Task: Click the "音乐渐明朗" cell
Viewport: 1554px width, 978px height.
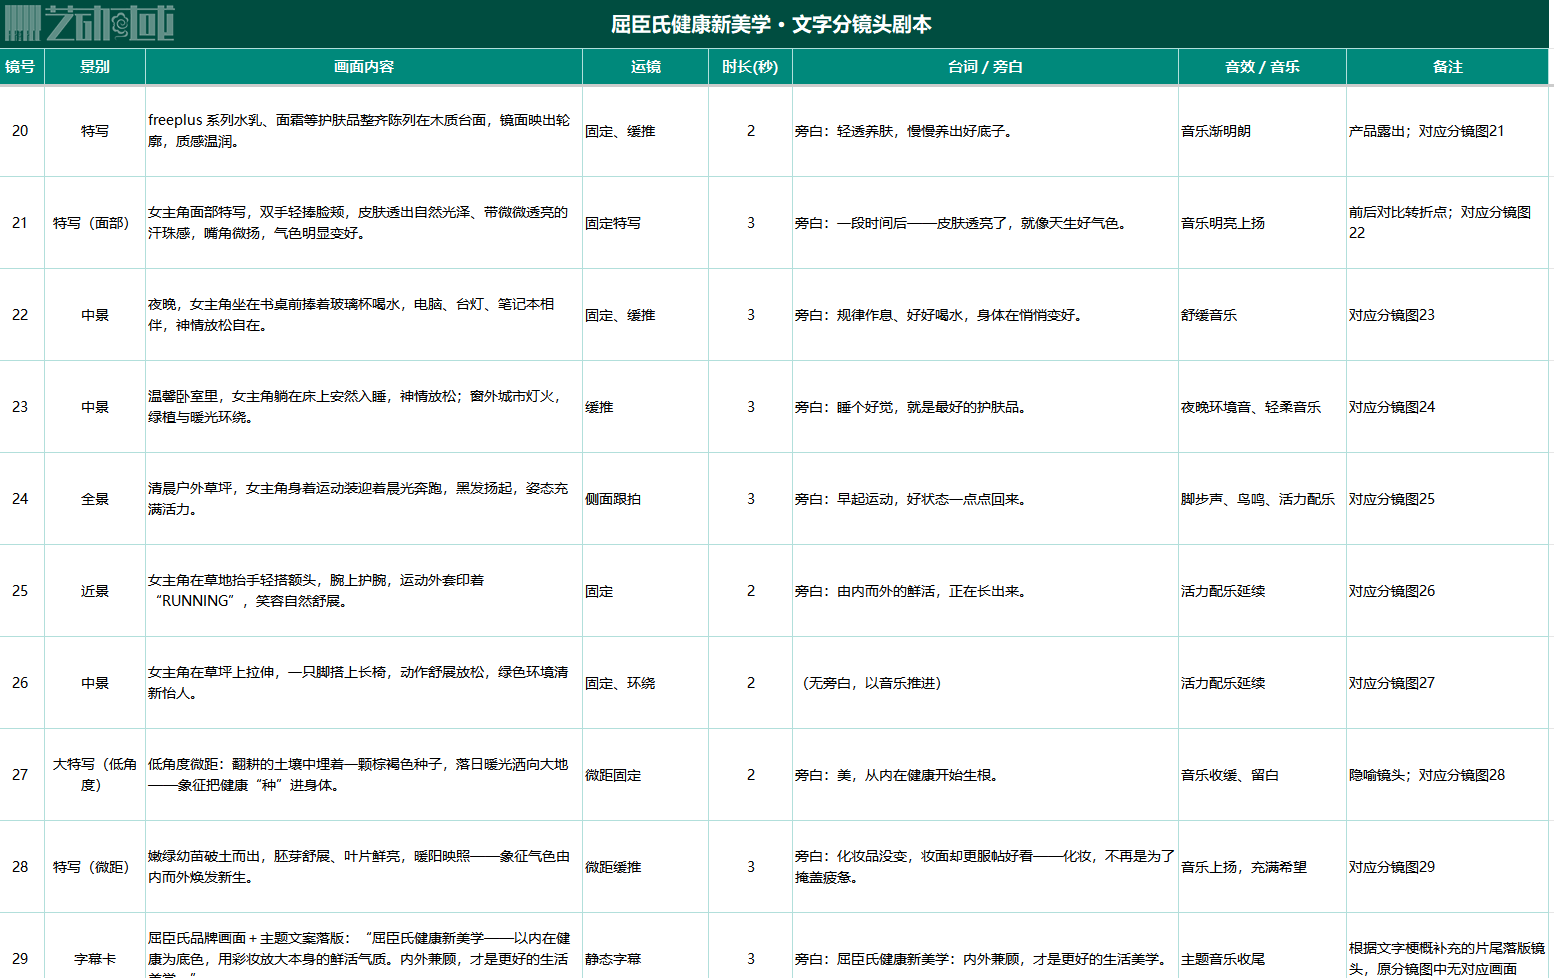Action: pyautogui.click(x=1262, y=131)
